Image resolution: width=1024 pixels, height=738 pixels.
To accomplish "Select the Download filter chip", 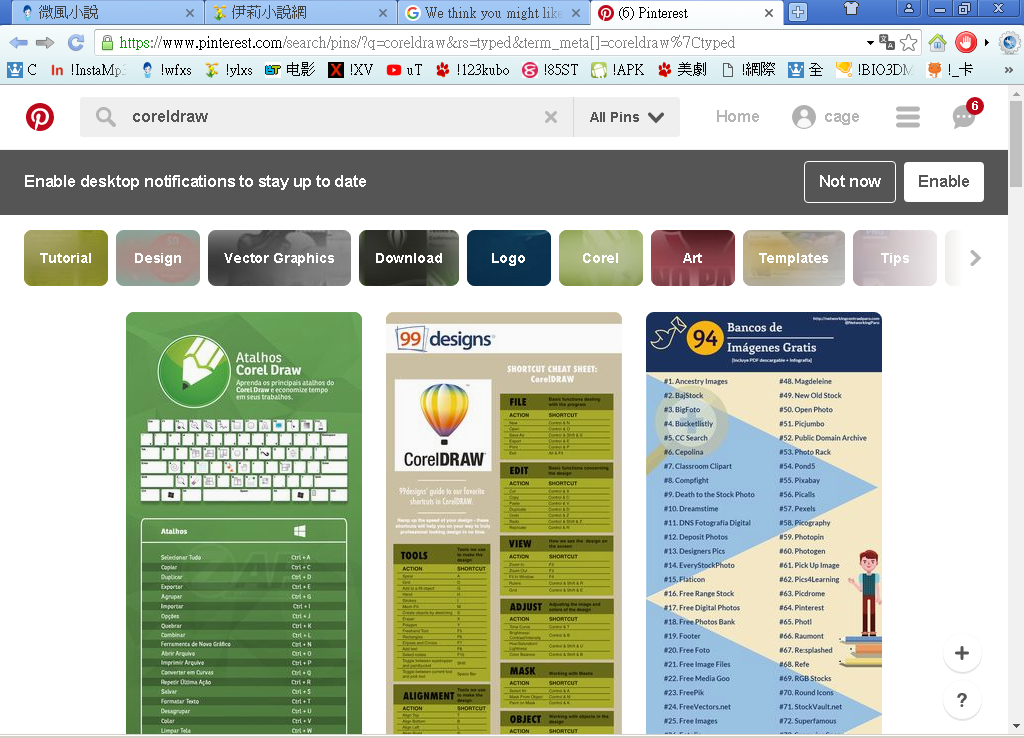I will click(409, 258).
